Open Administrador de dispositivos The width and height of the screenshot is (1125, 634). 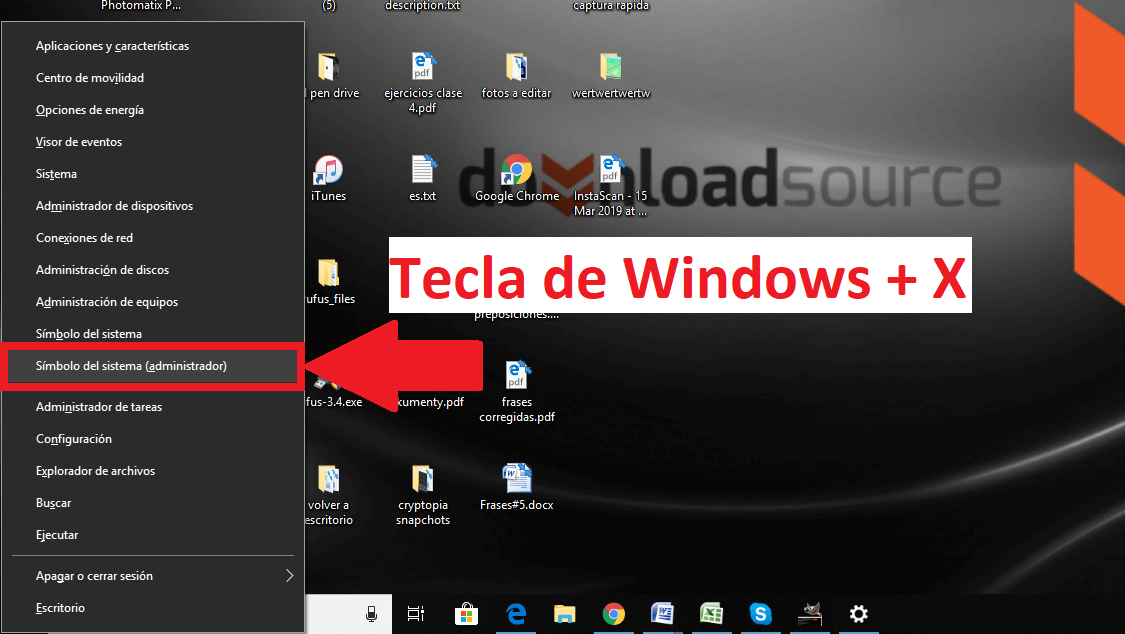[153, 206]
